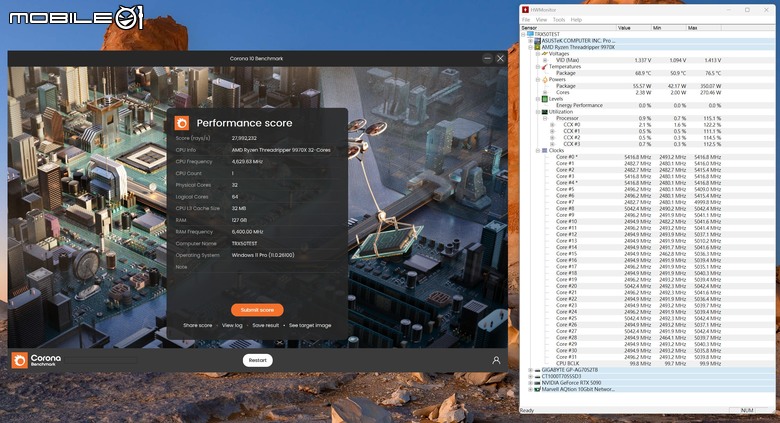780x423 pixels.
Task: Expand the GIGABYTE GP-AG70S2TB node
Action: tap(530, 370)
